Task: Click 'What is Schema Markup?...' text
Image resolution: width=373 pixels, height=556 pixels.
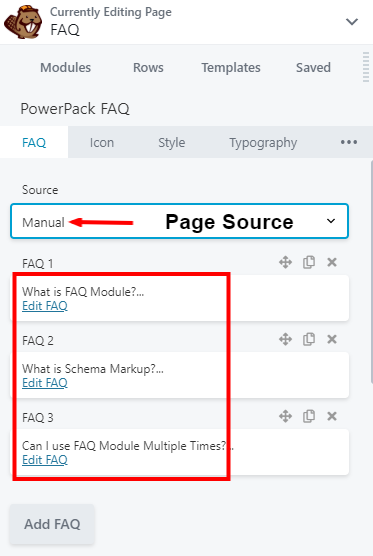Action: coord(93,369)
